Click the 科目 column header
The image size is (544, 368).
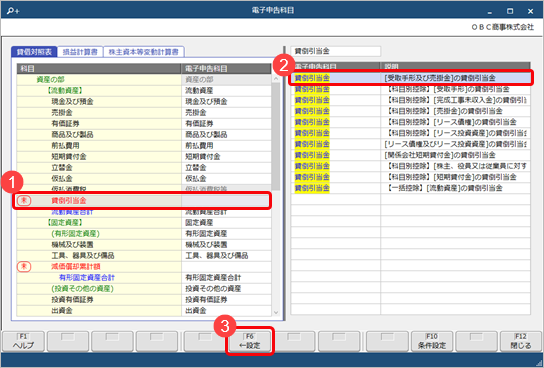(x=99, y=69)
